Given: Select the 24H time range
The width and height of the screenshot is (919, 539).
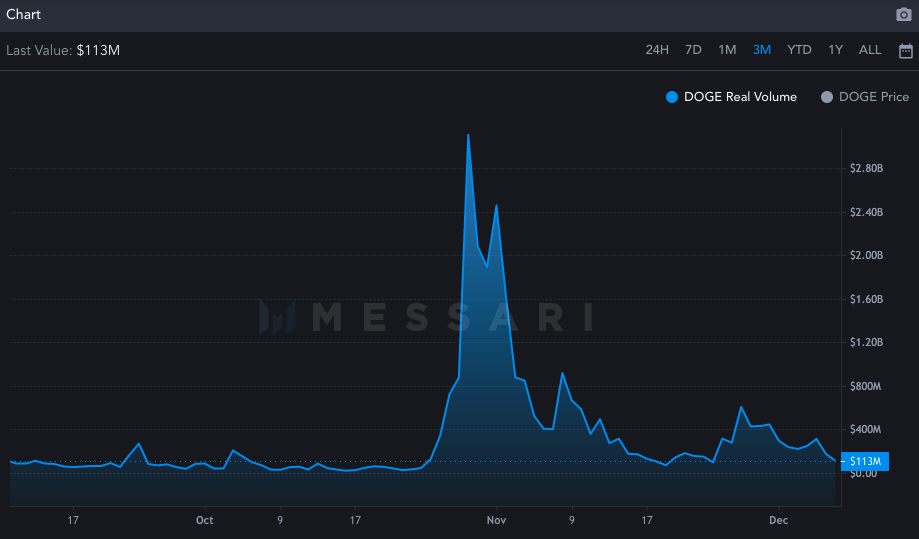Looking at the screenshot, I should 657,50.
